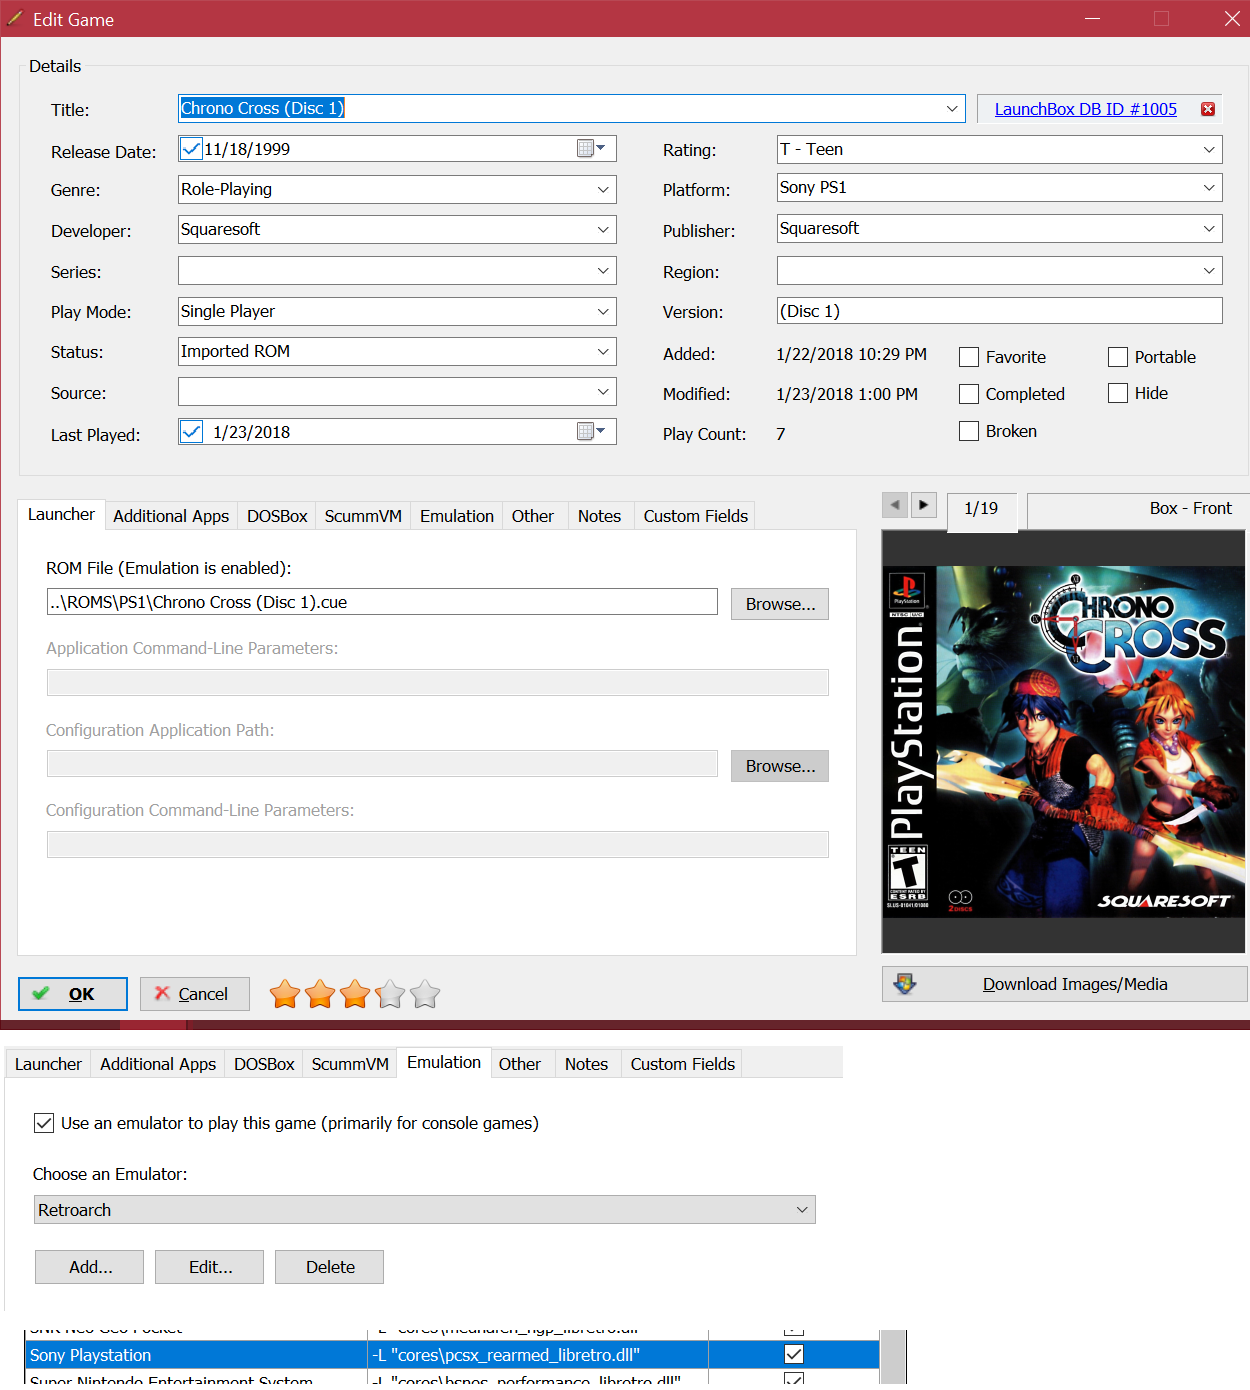This screenshot has width=1250, height=1390.
Task: Click the OK button
Action: click(x=73, y=994)
